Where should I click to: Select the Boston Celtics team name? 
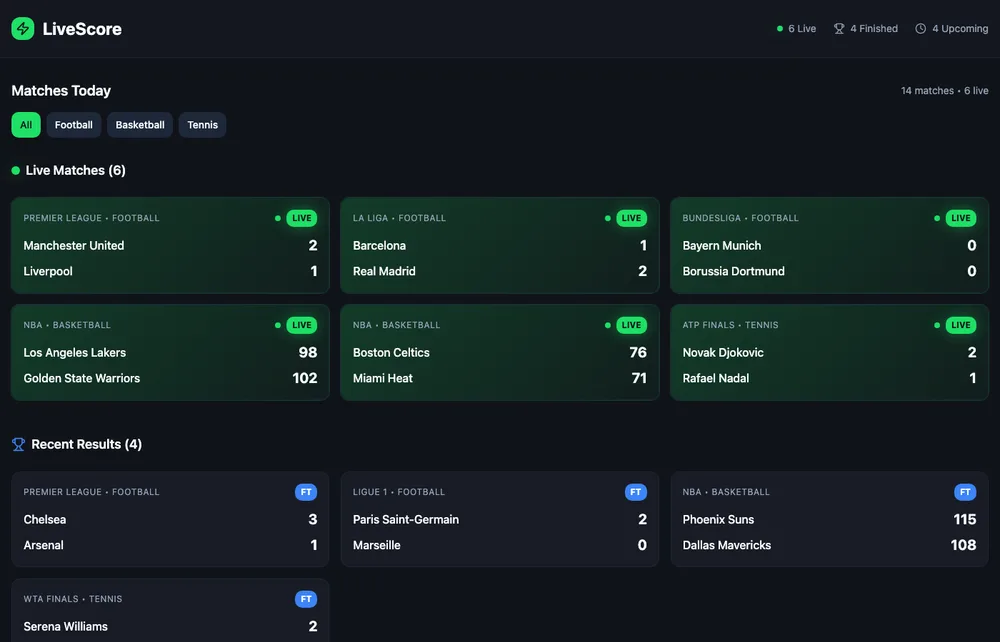click(391, 353)
